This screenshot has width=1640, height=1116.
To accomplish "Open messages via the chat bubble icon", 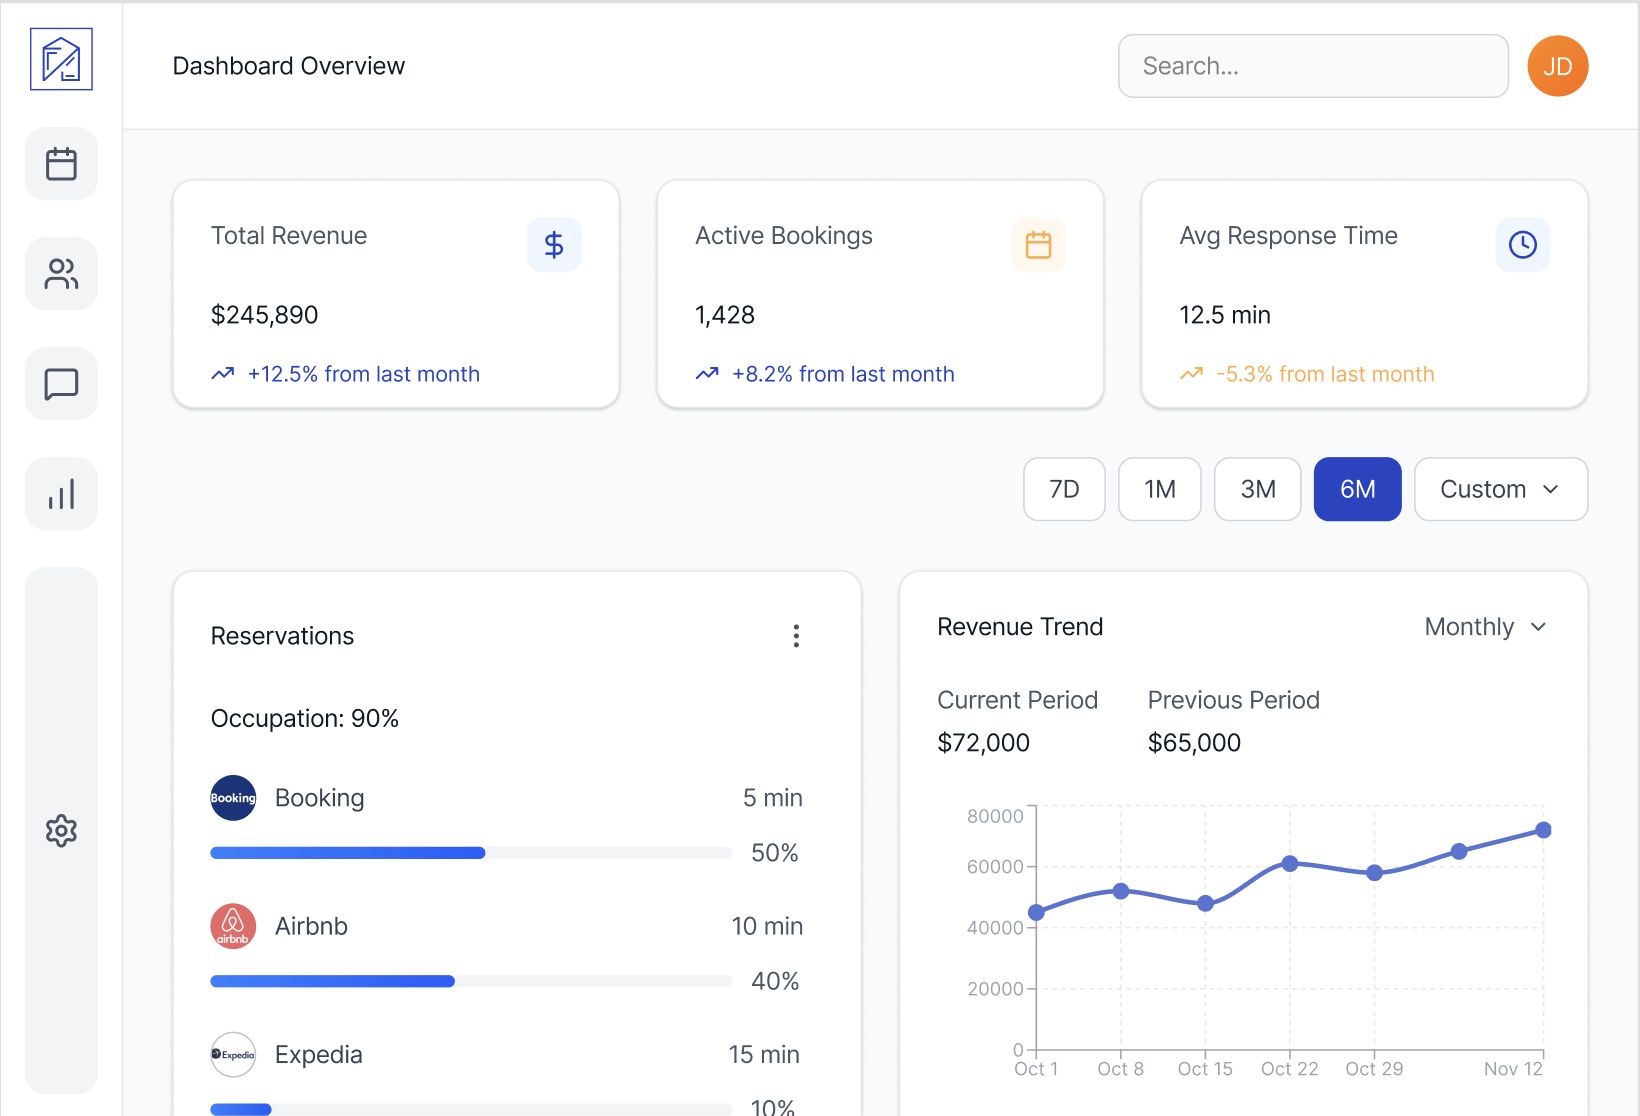I will [x=61, y=383].
